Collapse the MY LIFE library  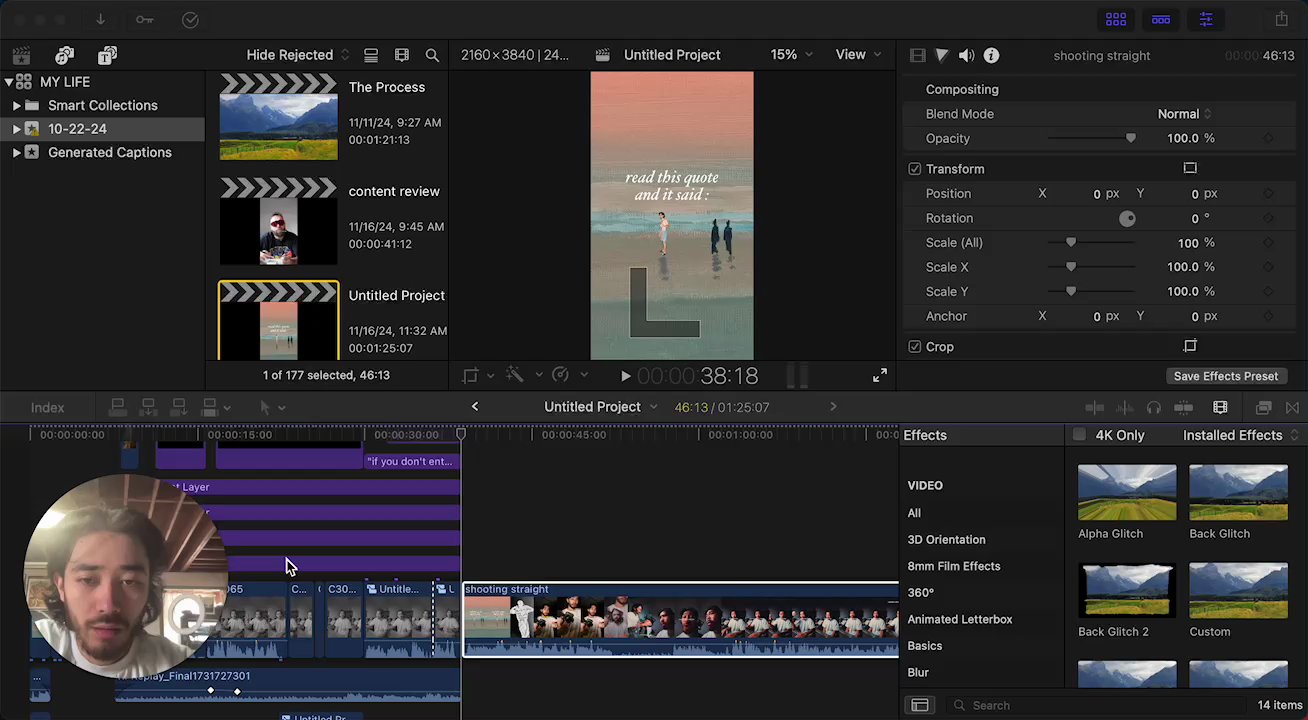[x=8, y=82]
